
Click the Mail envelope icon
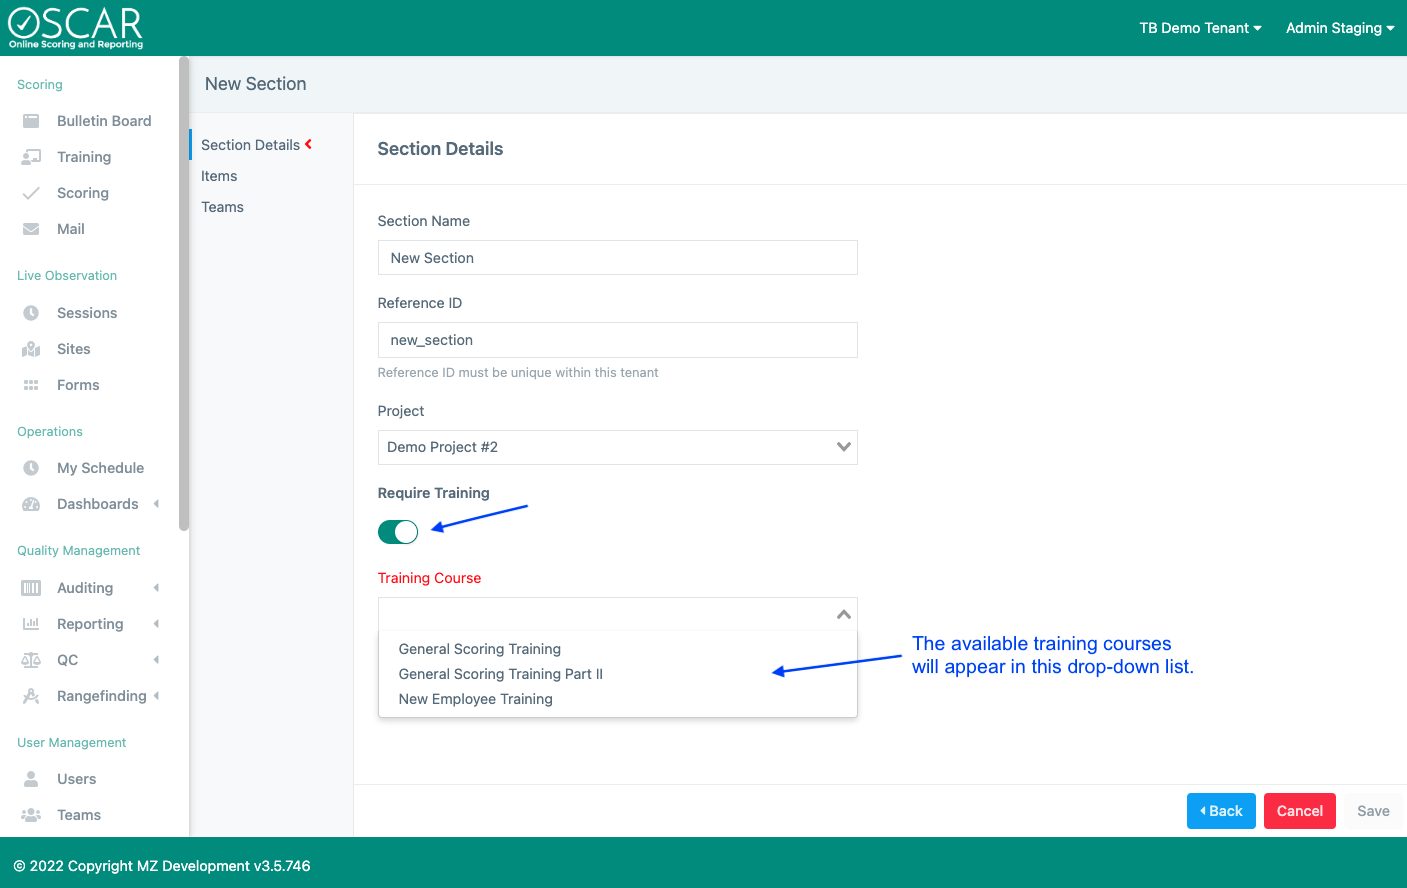[x=31, y=229]
